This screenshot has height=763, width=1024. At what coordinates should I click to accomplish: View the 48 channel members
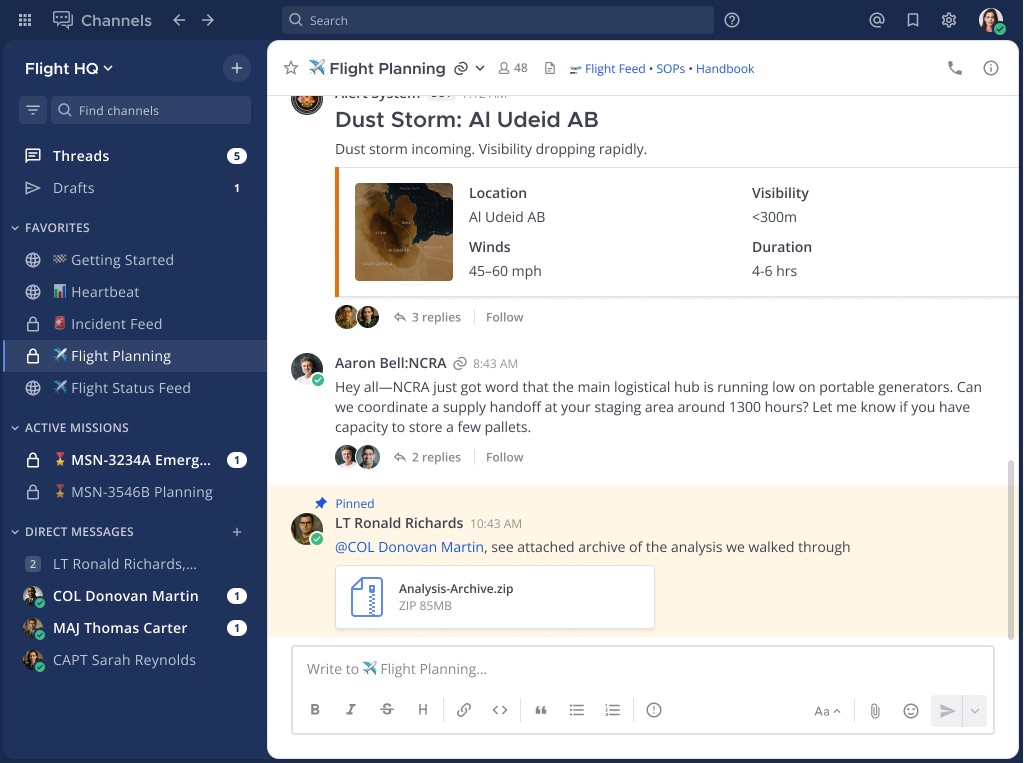point(513,68)
